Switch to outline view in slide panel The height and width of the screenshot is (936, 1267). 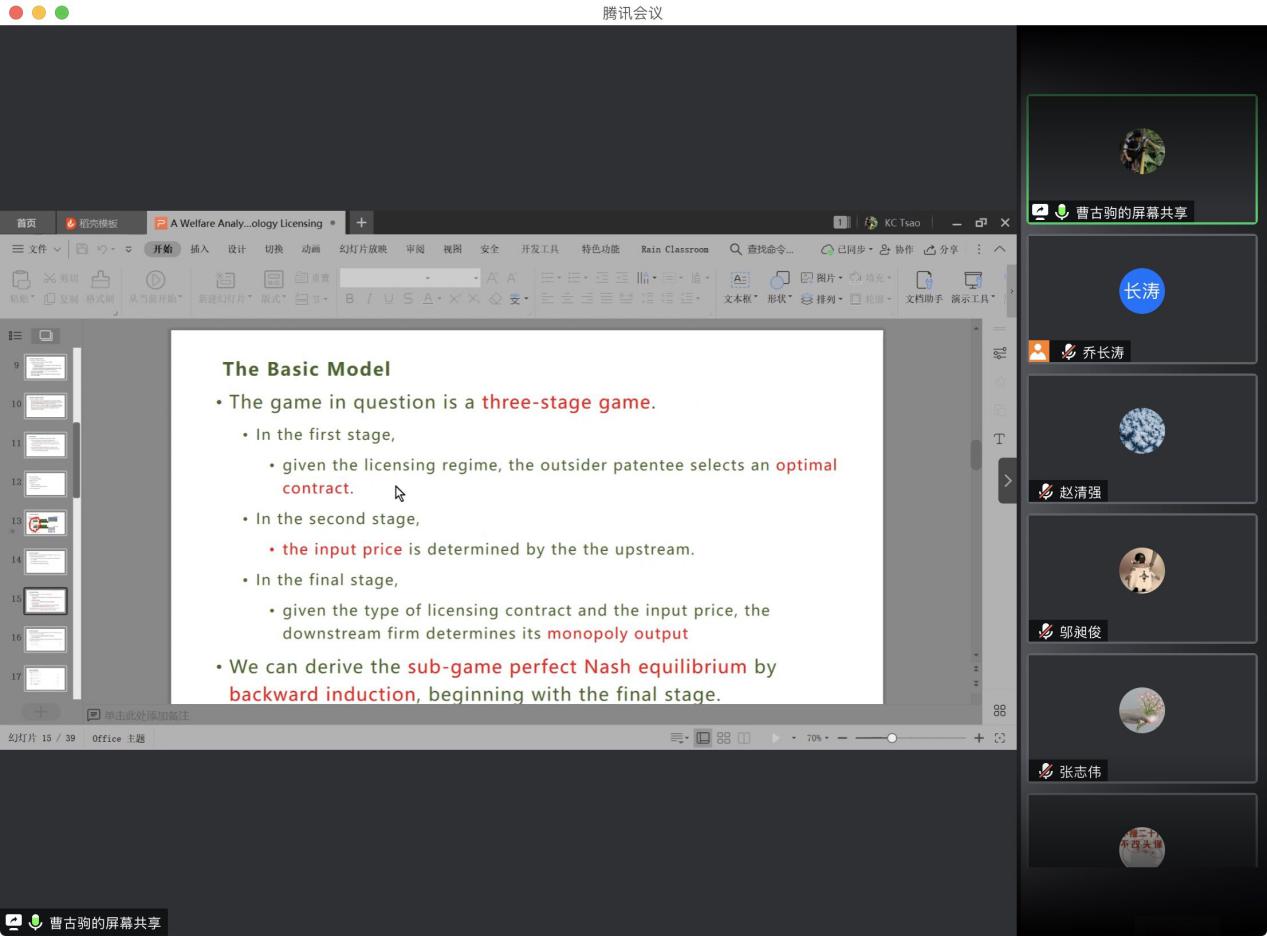tap(15, 336)
